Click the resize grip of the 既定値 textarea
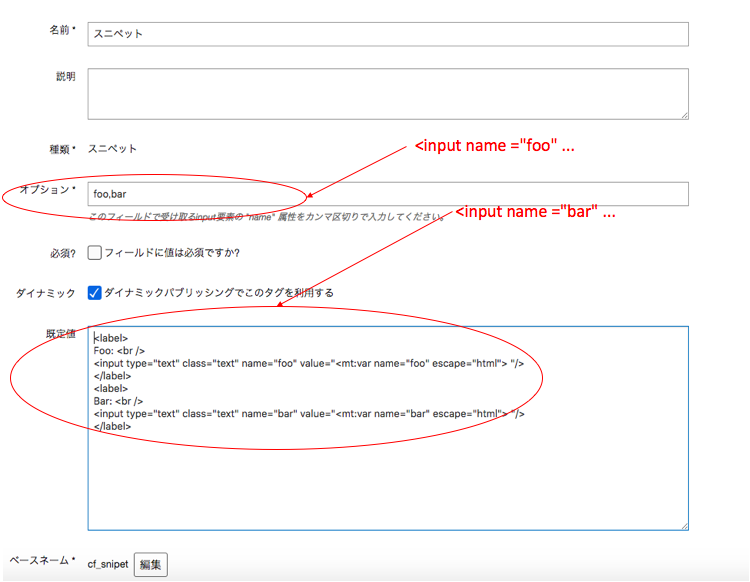The width and height of the screenshot is (750, 582). [x=684, y=526]
